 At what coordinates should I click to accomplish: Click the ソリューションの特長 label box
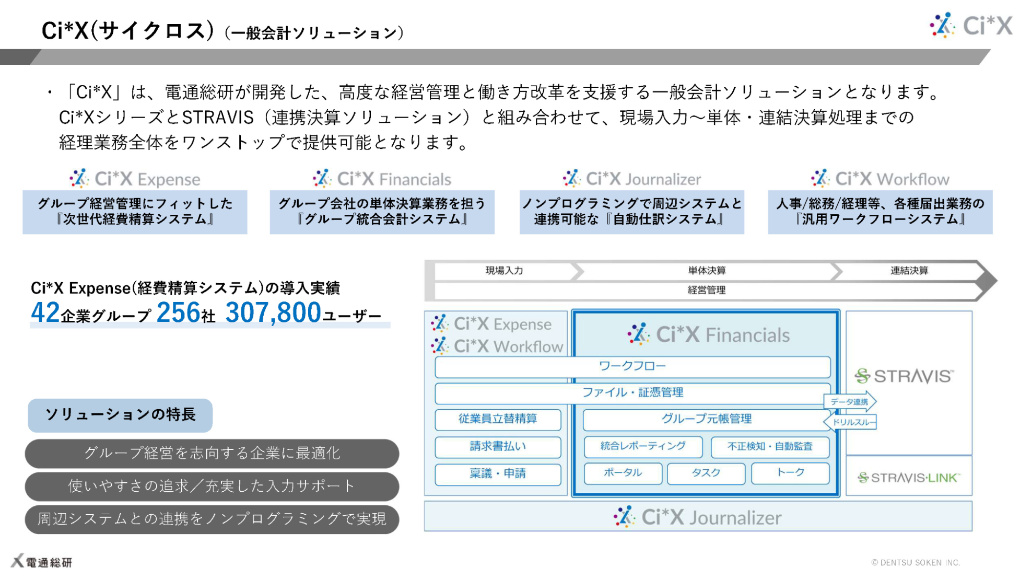coord(120,415)
